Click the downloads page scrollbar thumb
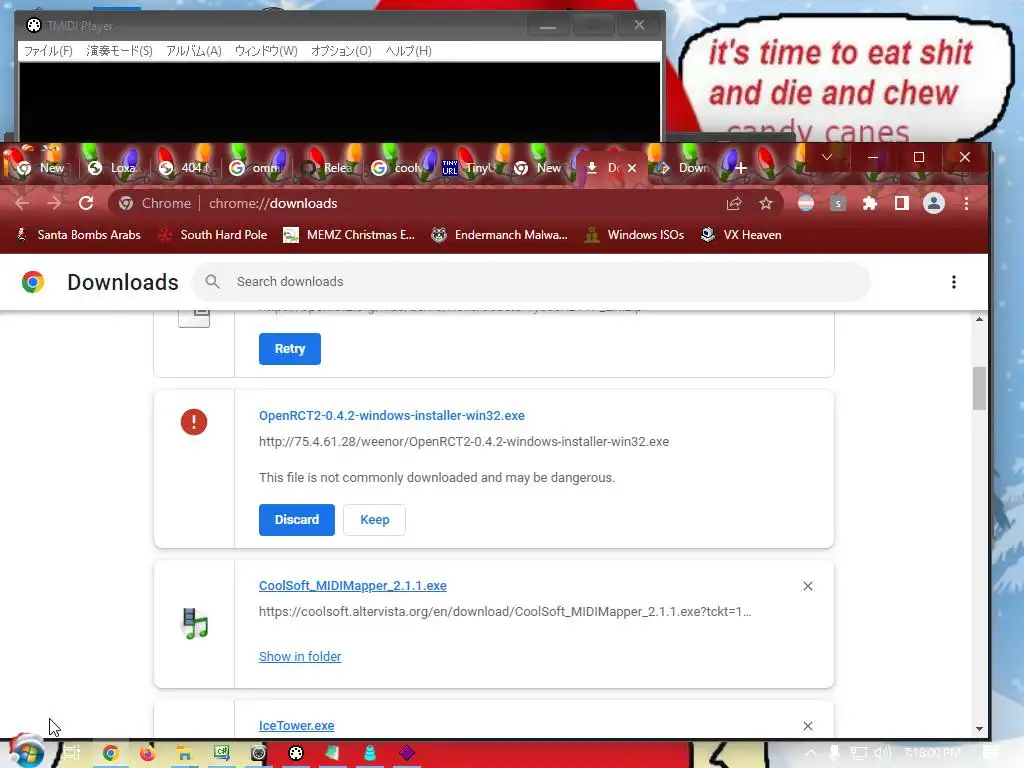1024x768 pixels. tap(979, 389)
